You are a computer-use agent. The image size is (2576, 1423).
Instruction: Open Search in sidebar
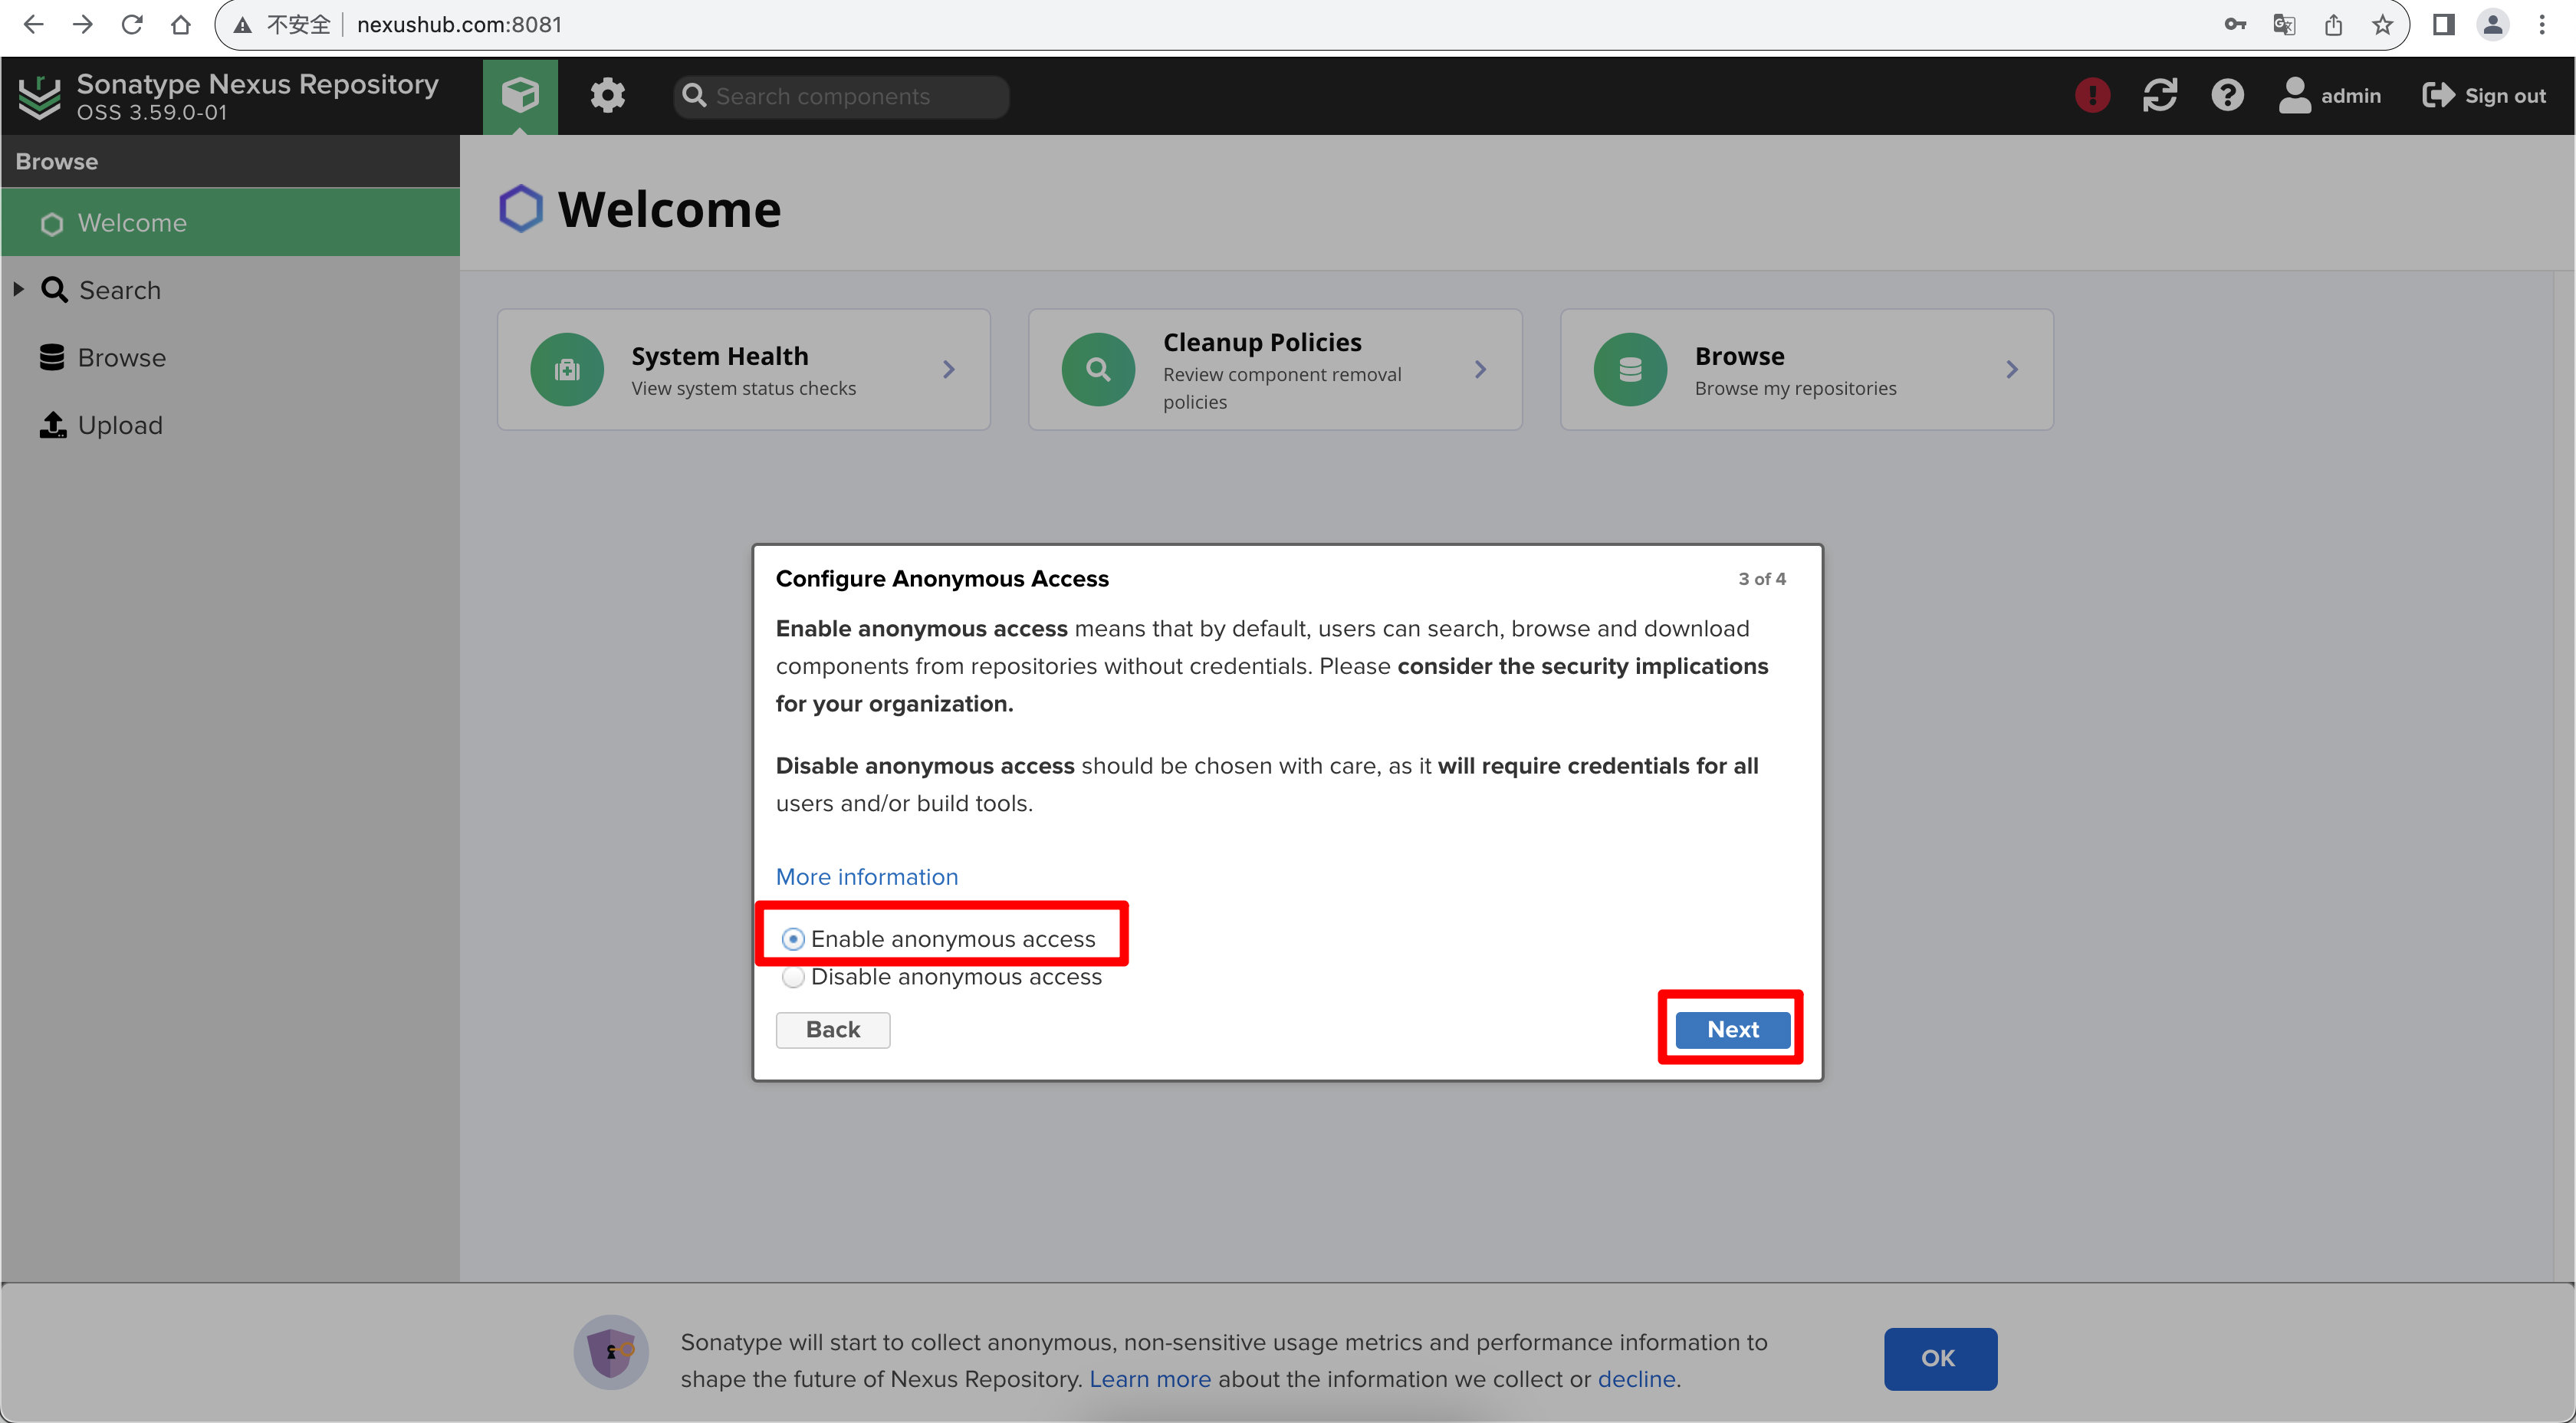point(119,290)
